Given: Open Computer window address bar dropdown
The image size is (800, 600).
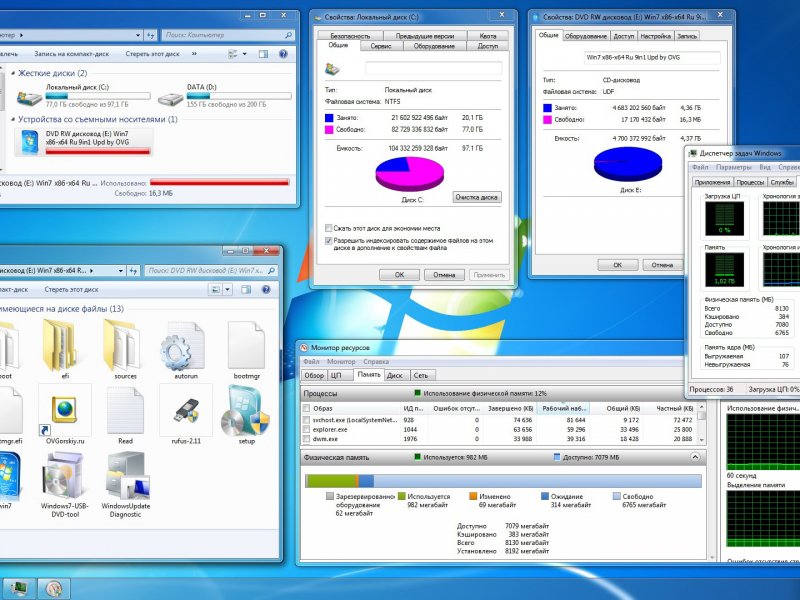Looking at the screenshot, I should [138, 35].
